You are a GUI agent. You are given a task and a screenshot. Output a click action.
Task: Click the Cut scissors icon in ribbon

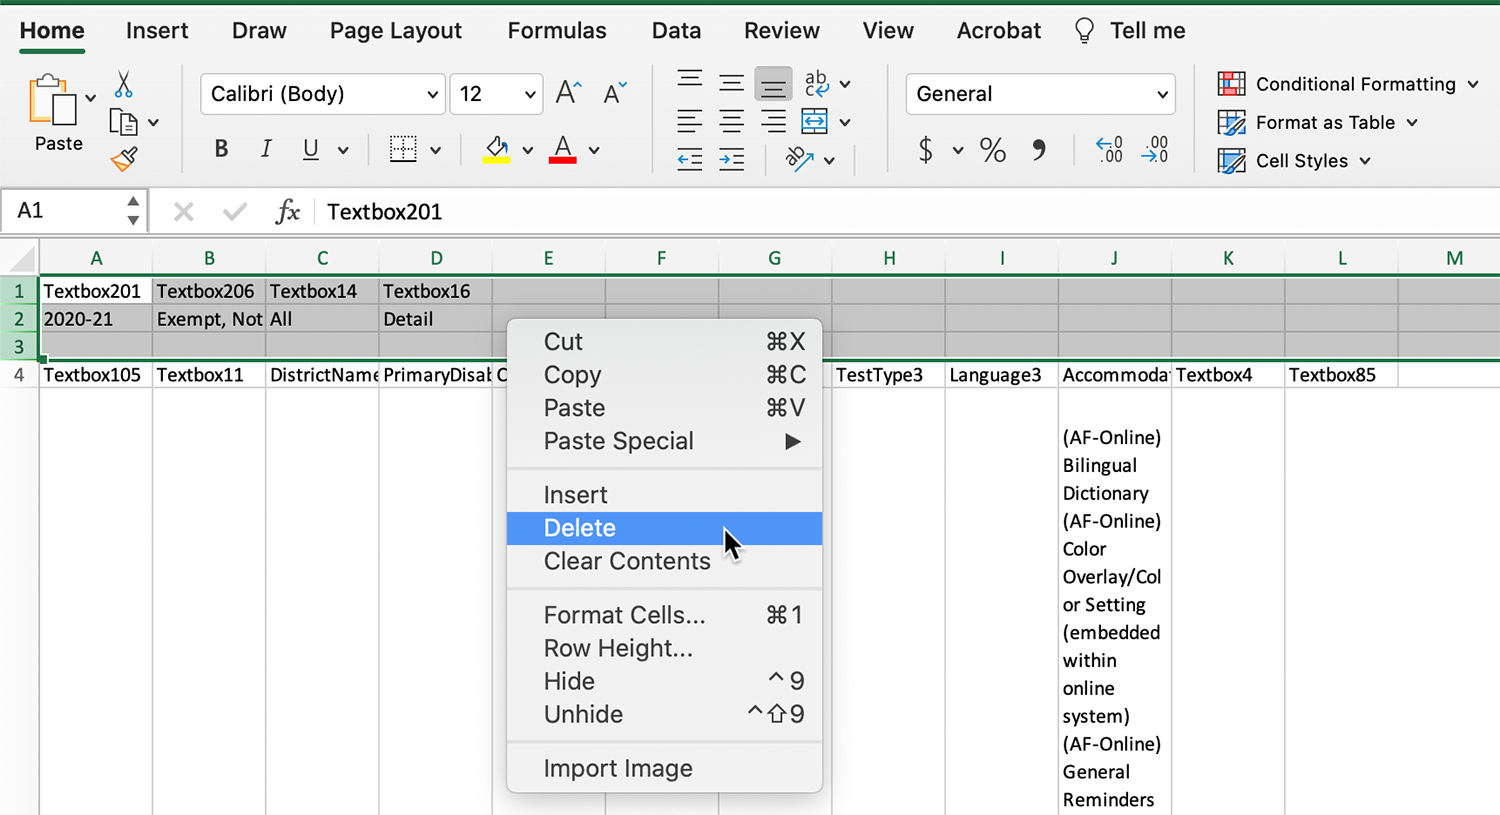123,84
